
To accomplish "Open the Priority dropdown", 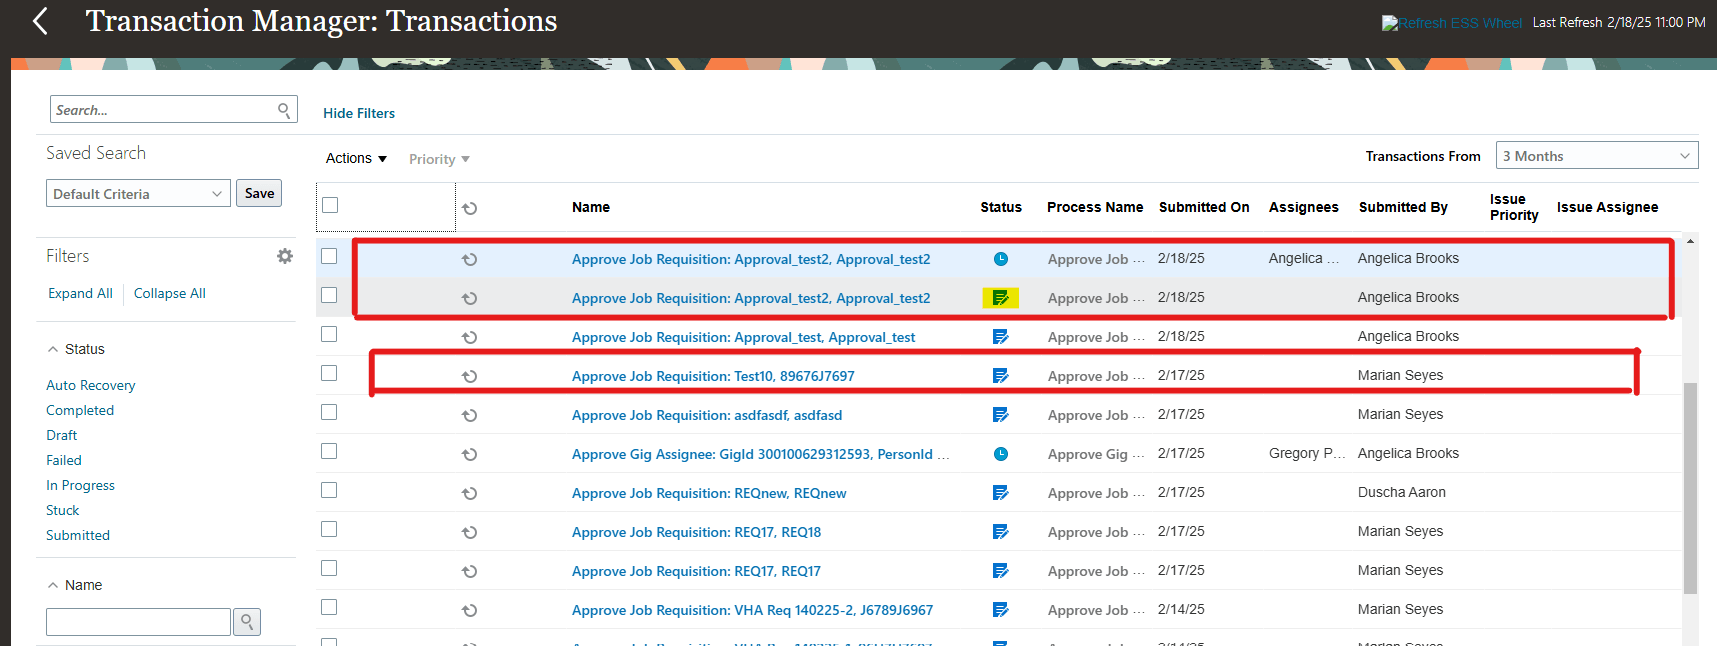I will coord(439,159).
